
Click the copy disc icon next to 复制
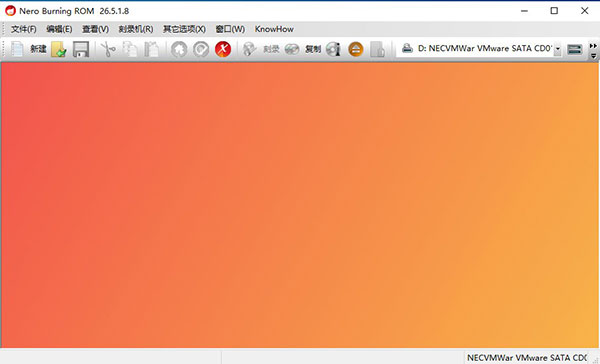tap(292, 49)
